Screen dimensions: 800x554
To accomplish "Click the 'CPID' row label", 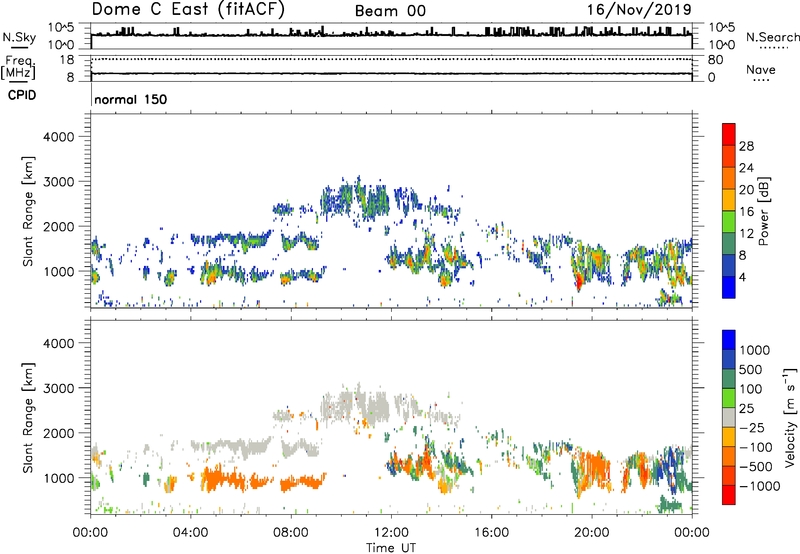I will click(22, 95).
